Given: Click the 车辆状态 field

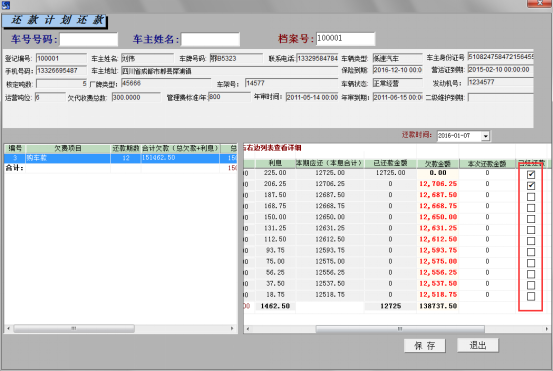Looking at the screenshot, I should point(397,84).
